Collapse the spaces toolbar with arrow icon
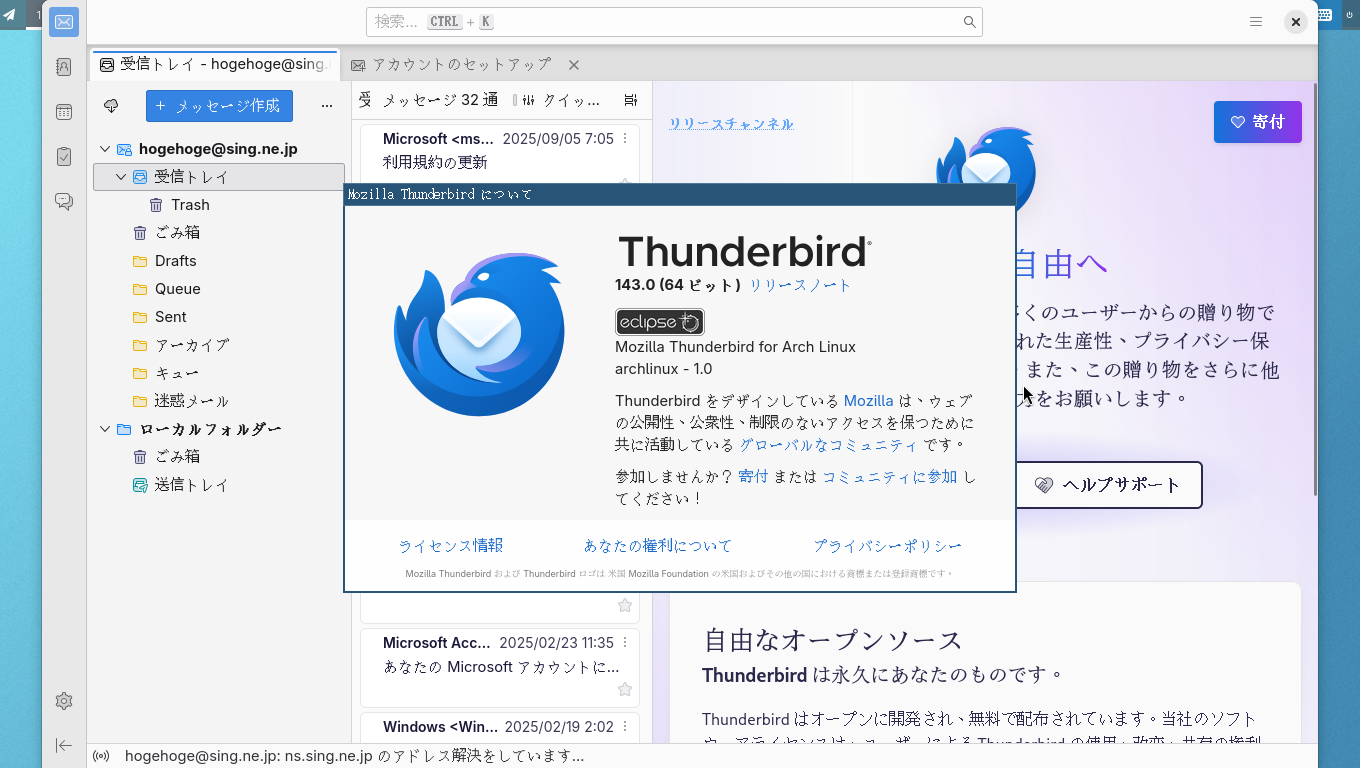Image resolution: width=1360 pixels, height=768 pixels. 64,745
